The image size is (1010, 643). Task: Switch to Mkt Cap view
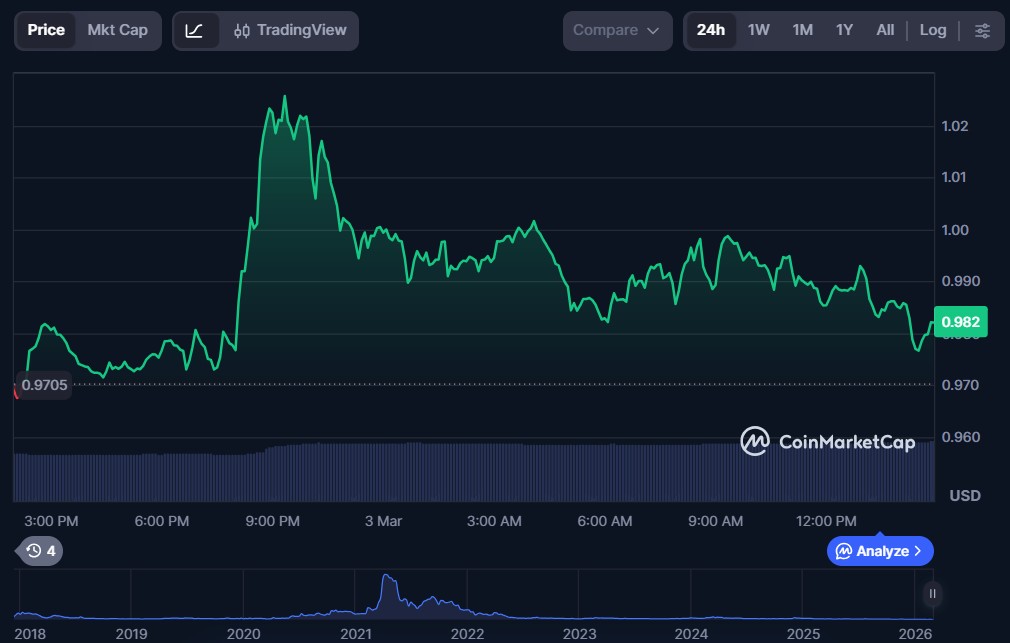117,30
